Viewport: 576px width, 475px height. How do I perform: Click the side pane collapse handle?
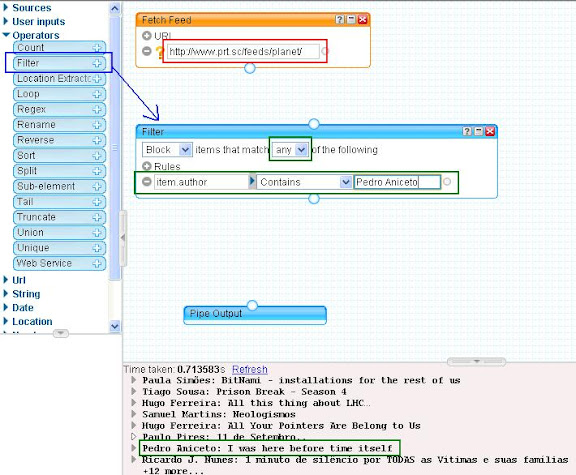point(123,238)
